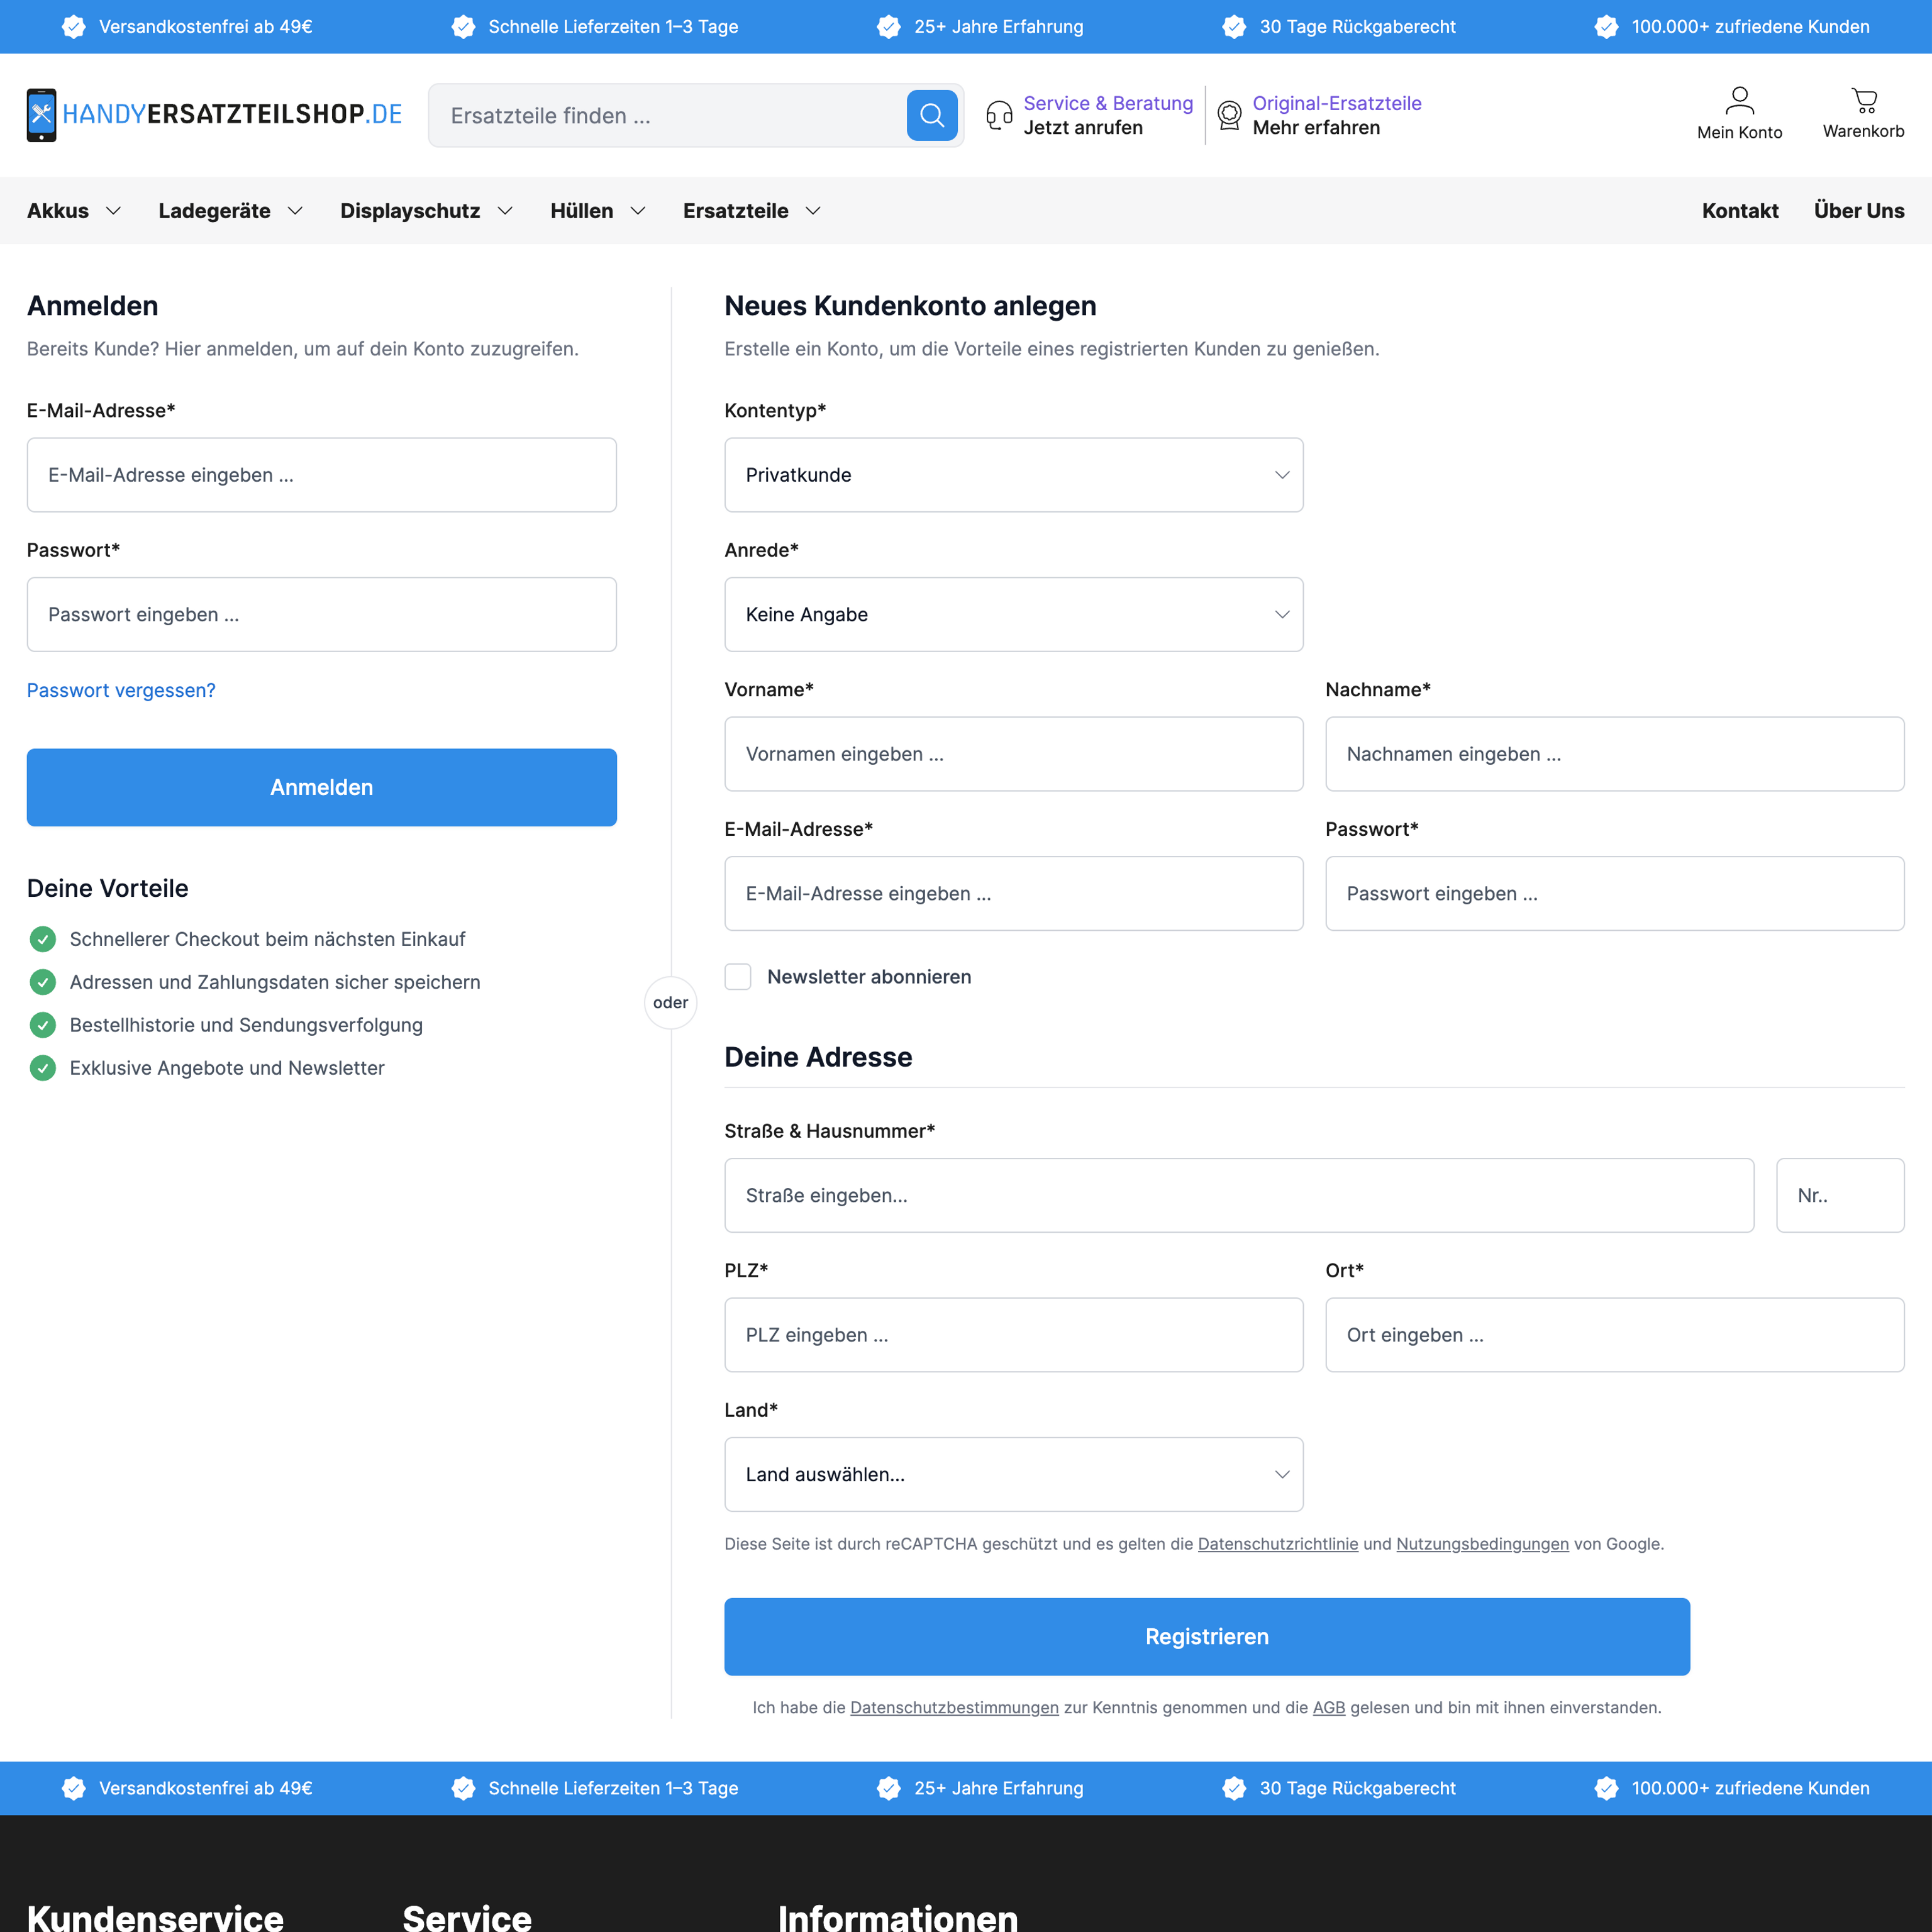Click the Handyersatzteilshop phone logo icon
Image resolution: width=1932 pixels, height=1932 pixels.
(x=41, y=113)
